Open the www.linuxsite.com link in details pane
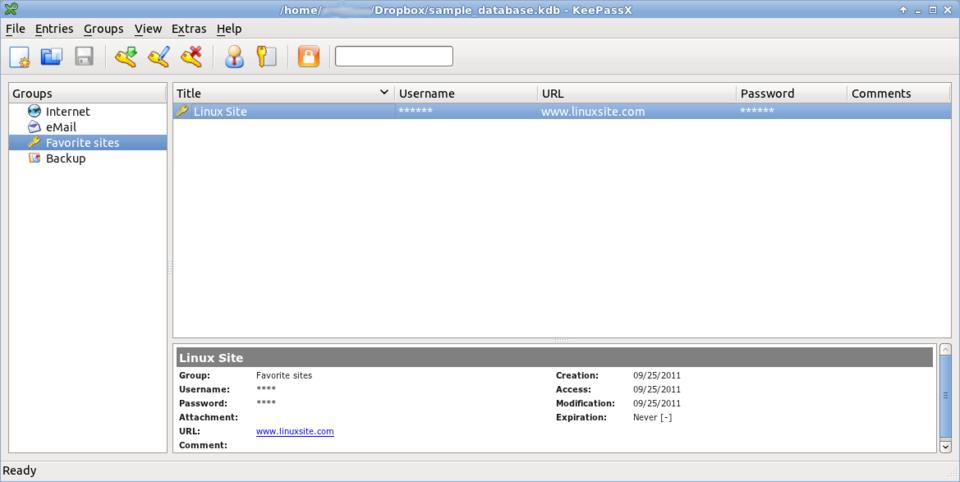960x482 pixels. click(x=294, y=431)
